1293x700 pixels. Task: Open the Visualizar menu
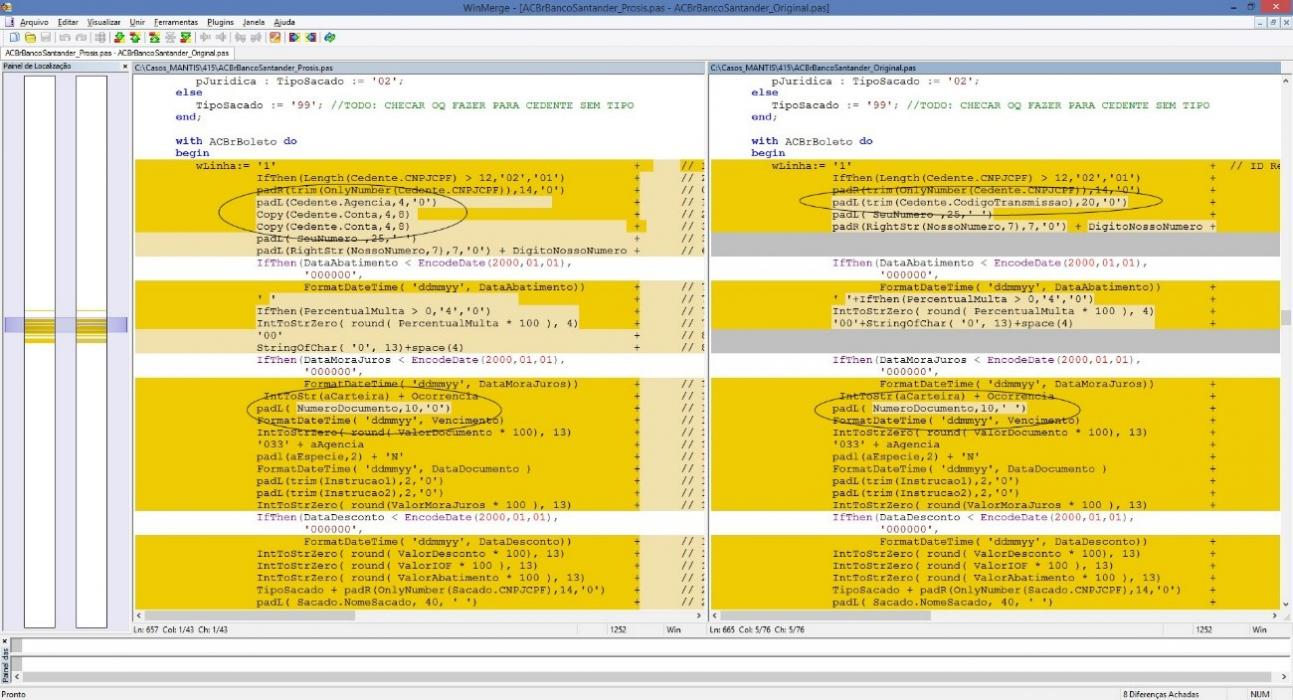[104, 21]
